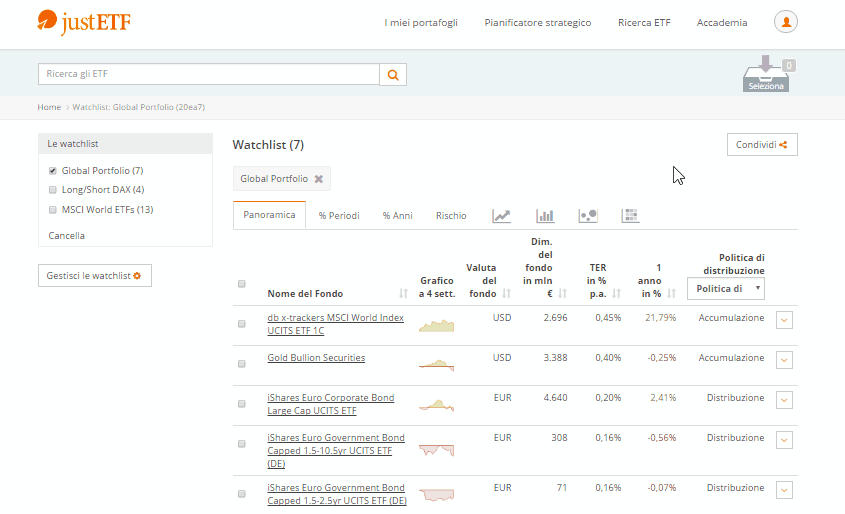Open the Politica di distribuzione dropdown
The height and width of the screenshot is (514, 845).
[x=726, y=289]
